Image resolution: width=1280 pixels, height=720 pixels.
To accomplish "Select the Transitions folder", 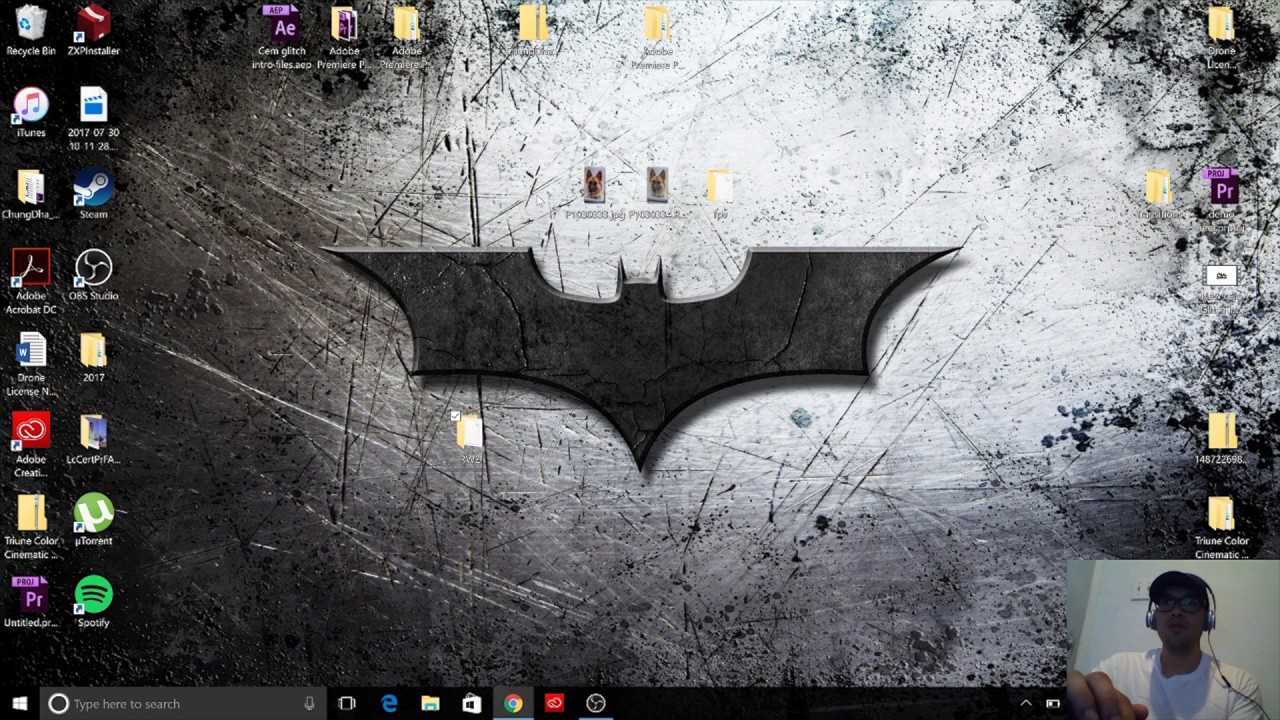I will click(1158, 194).
